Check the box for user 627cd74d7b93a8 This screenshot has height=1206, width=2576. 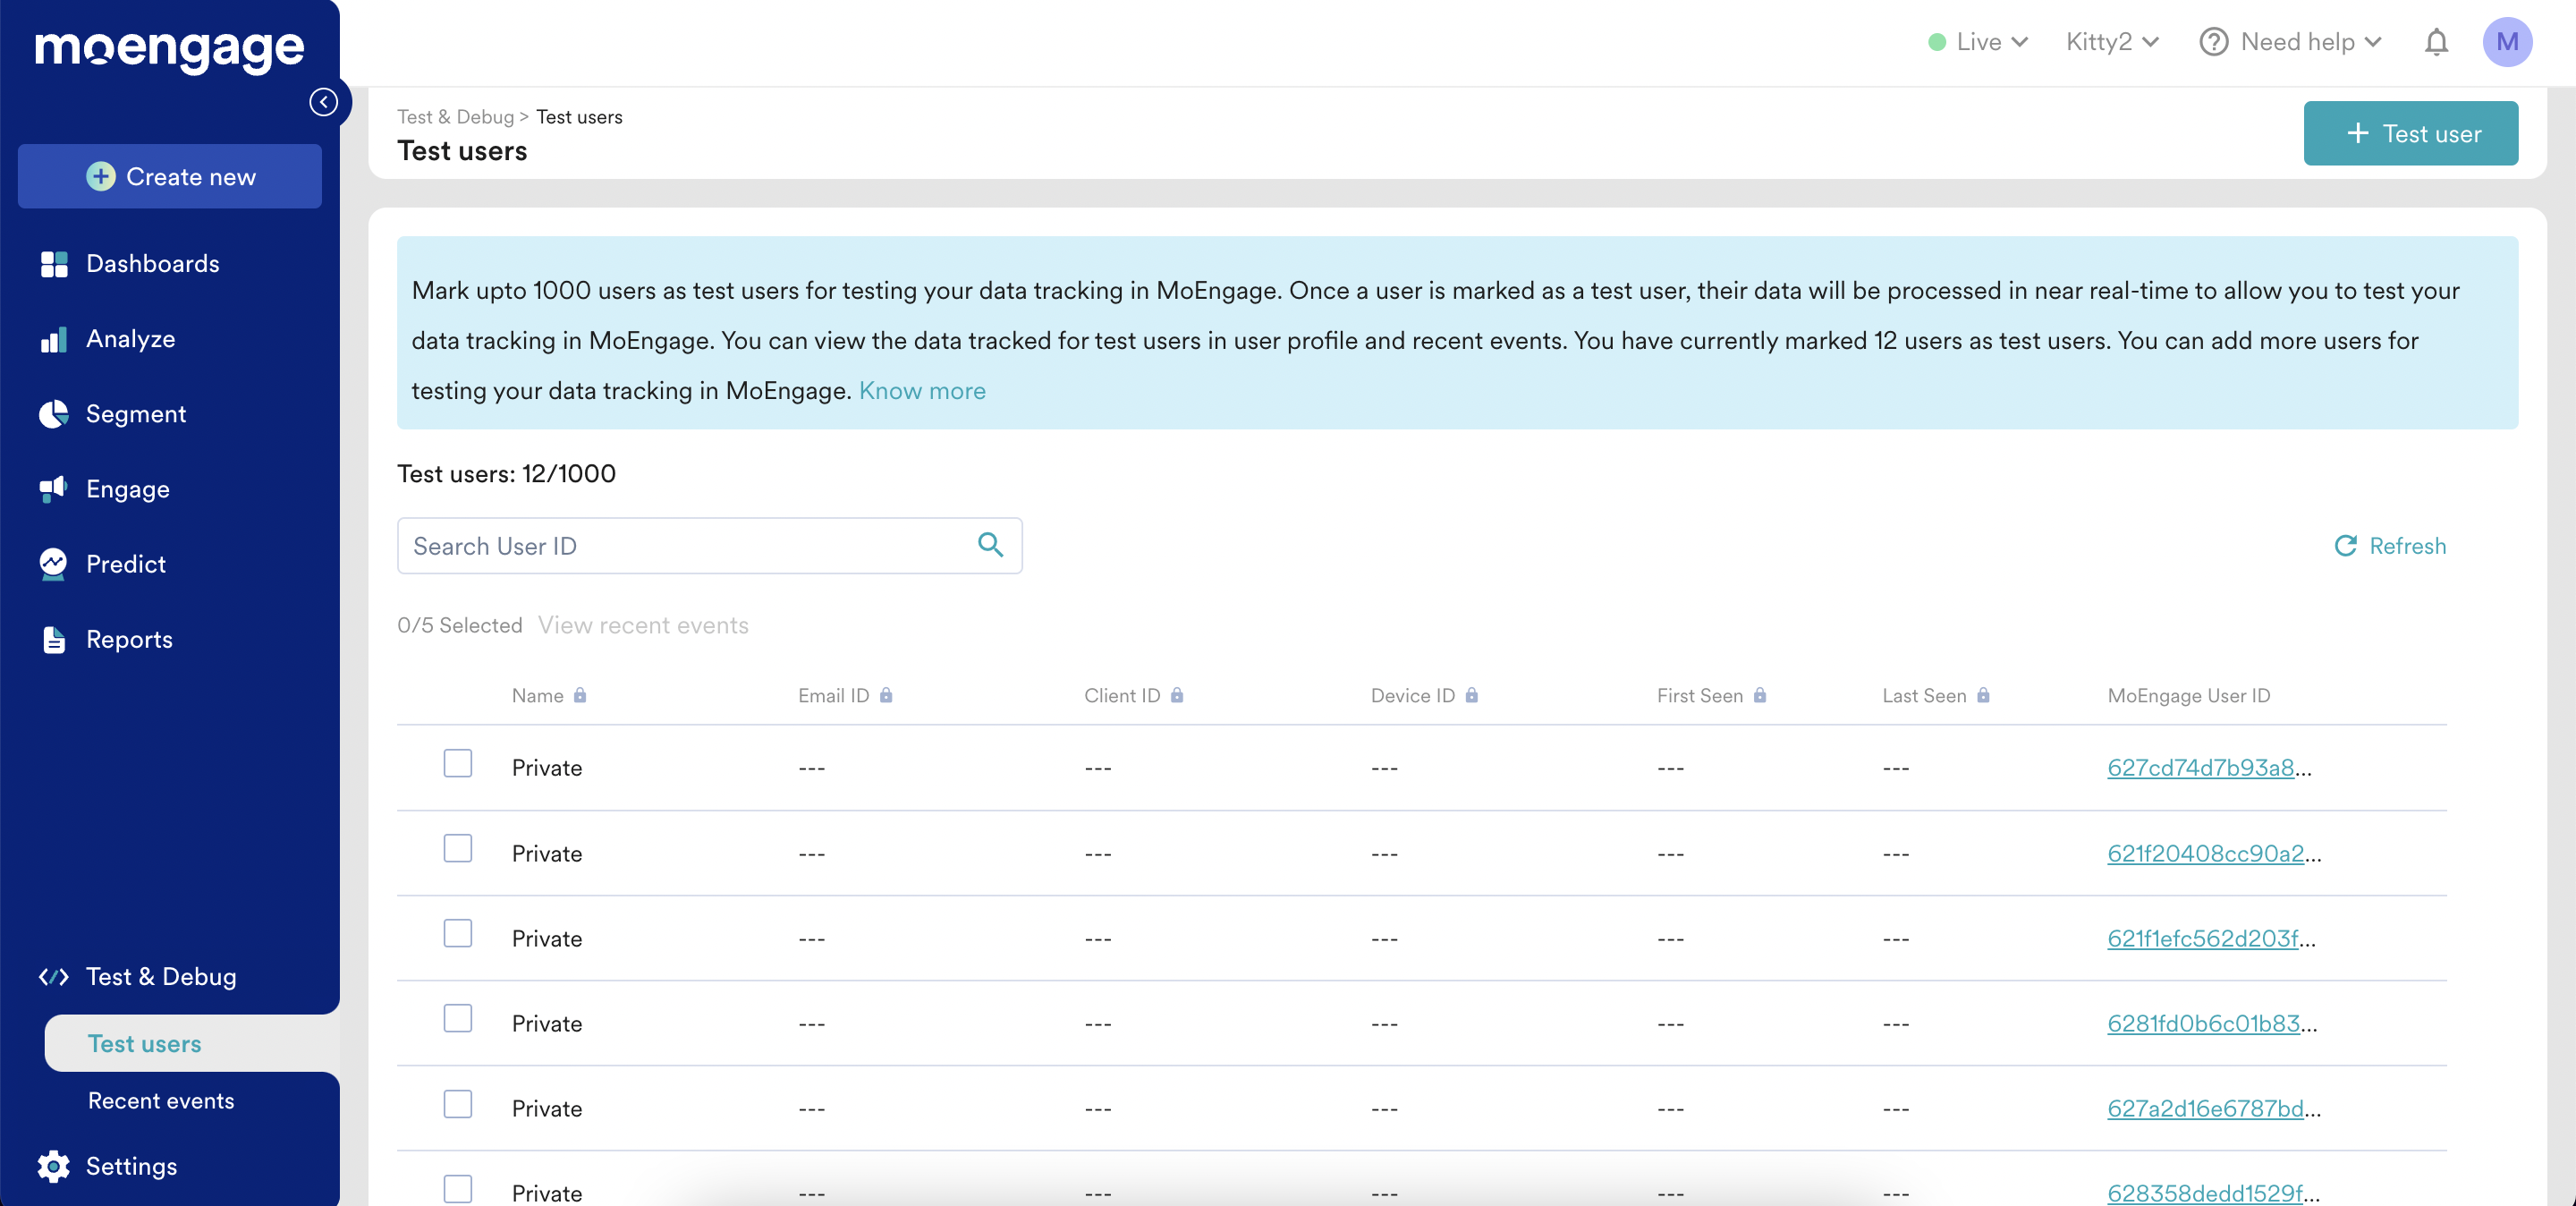458,764
